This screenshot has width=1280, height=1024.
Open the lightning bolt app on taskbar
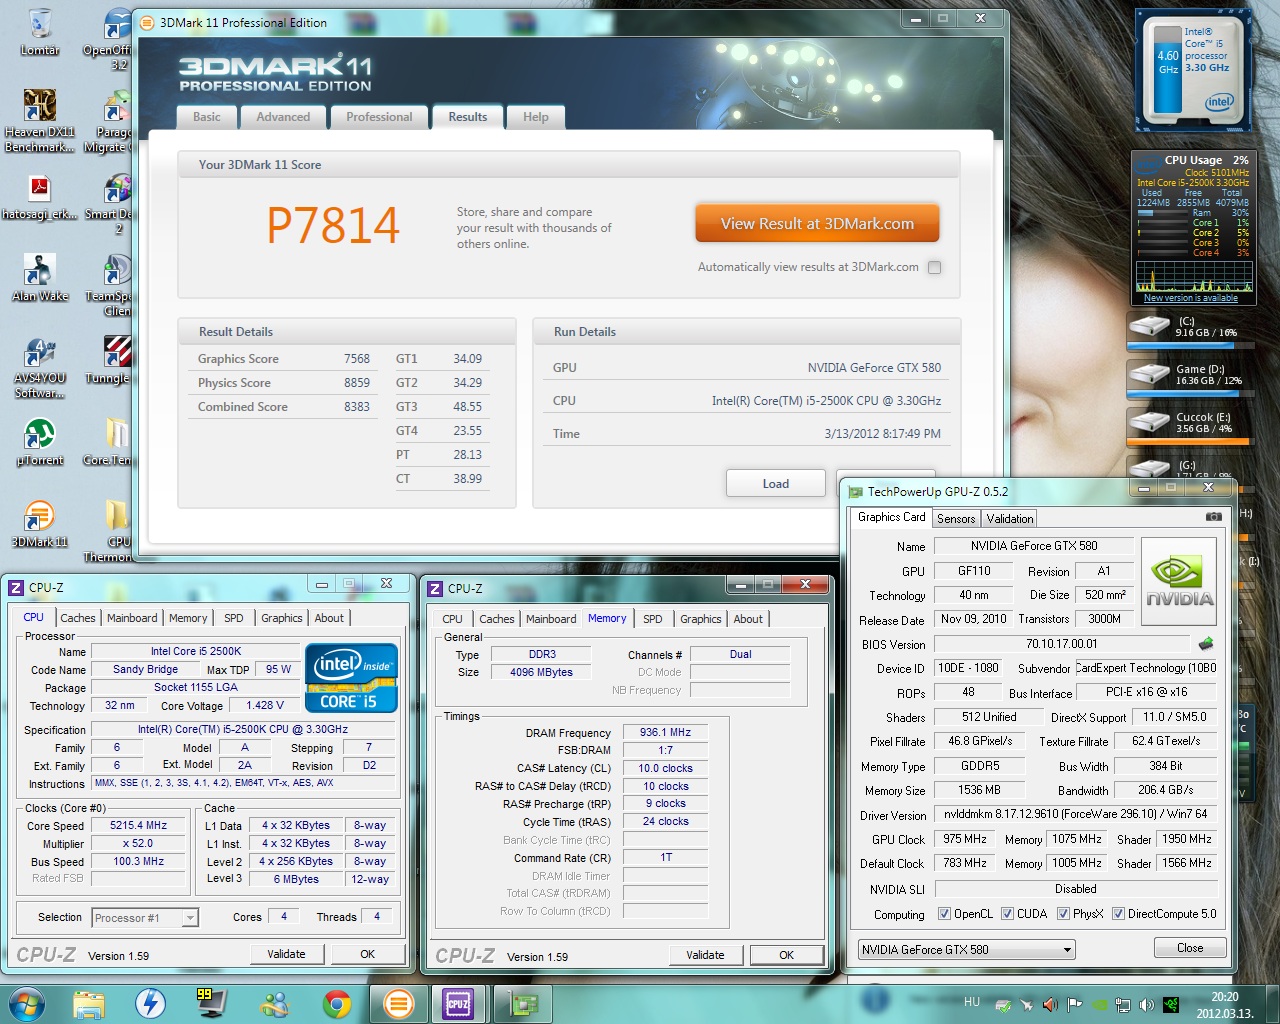pos(151,1003)
